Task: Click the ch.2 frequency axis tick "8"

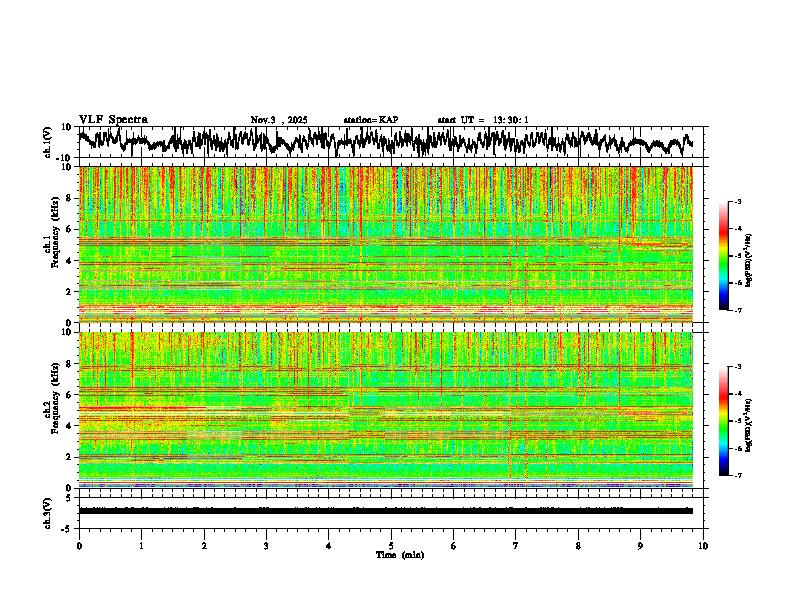Action: coord(70,364)
